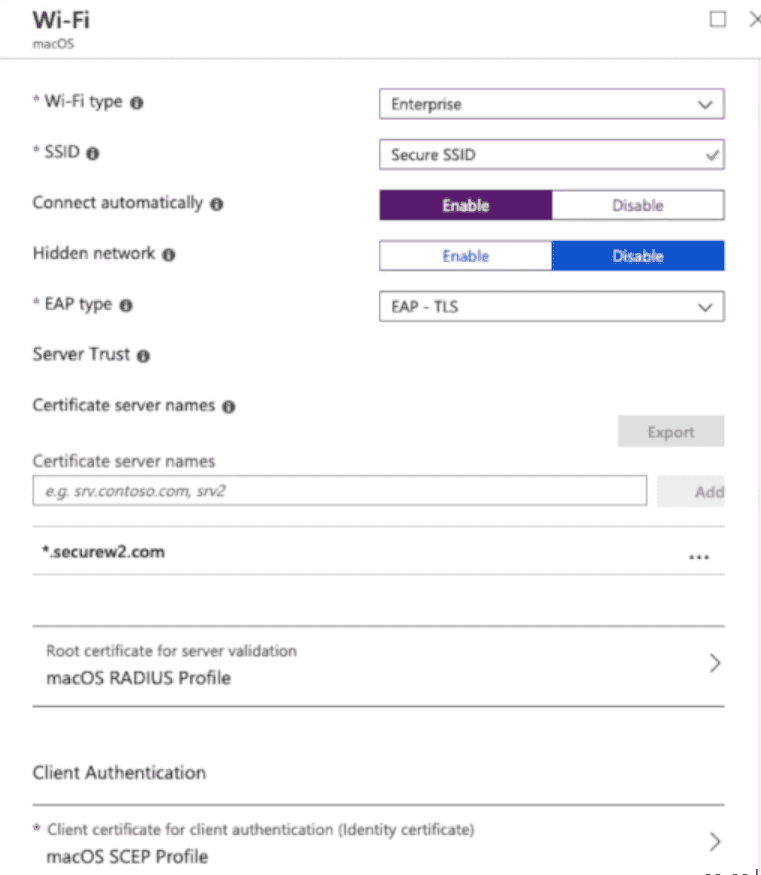Open the macOS SCEP Profile client certificate
Screen dimensions: 761x875
point(378,843)
